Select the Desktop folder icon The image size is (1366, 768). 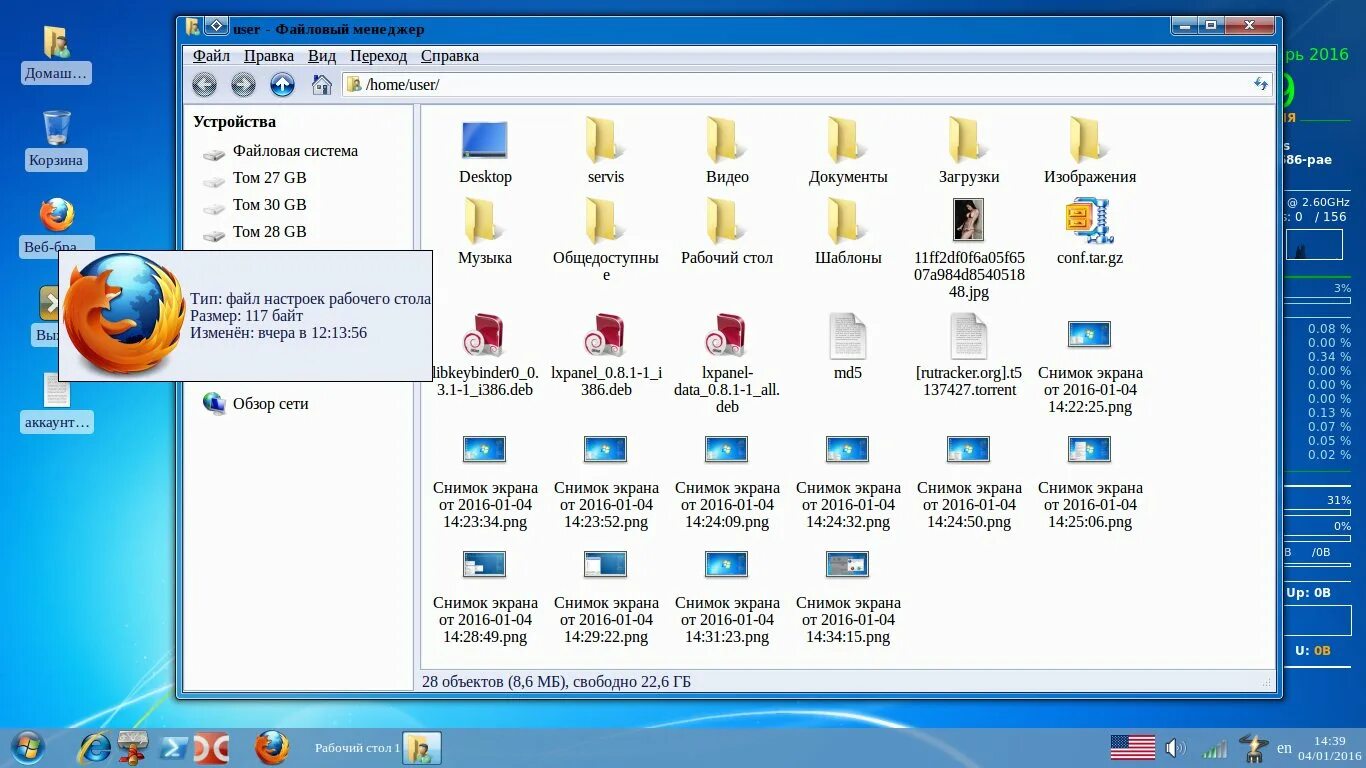485,152
